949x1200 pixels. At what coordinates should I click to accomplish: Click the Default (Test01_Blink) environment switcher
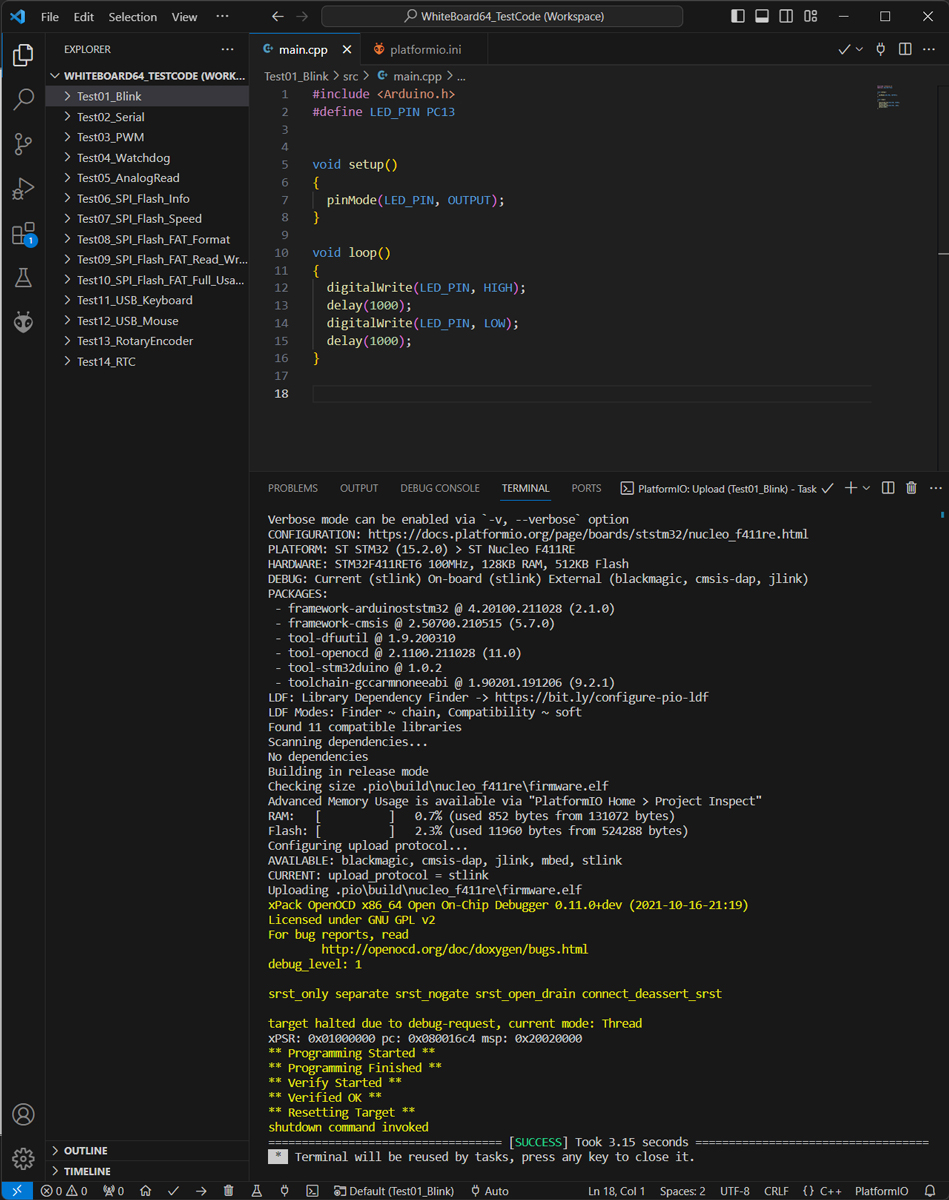coord(394,1191)
